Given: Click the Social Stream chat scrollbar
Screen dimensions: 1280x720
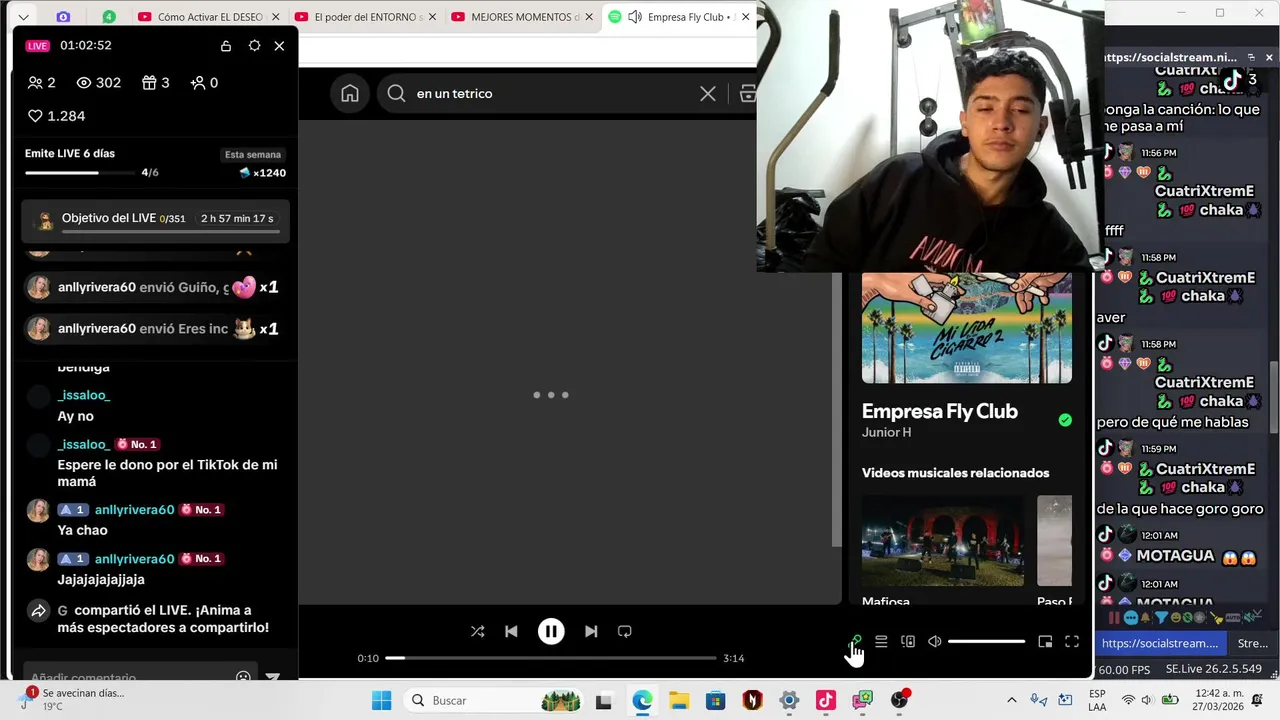Looking at the screenshot, I should point(1274,397).
